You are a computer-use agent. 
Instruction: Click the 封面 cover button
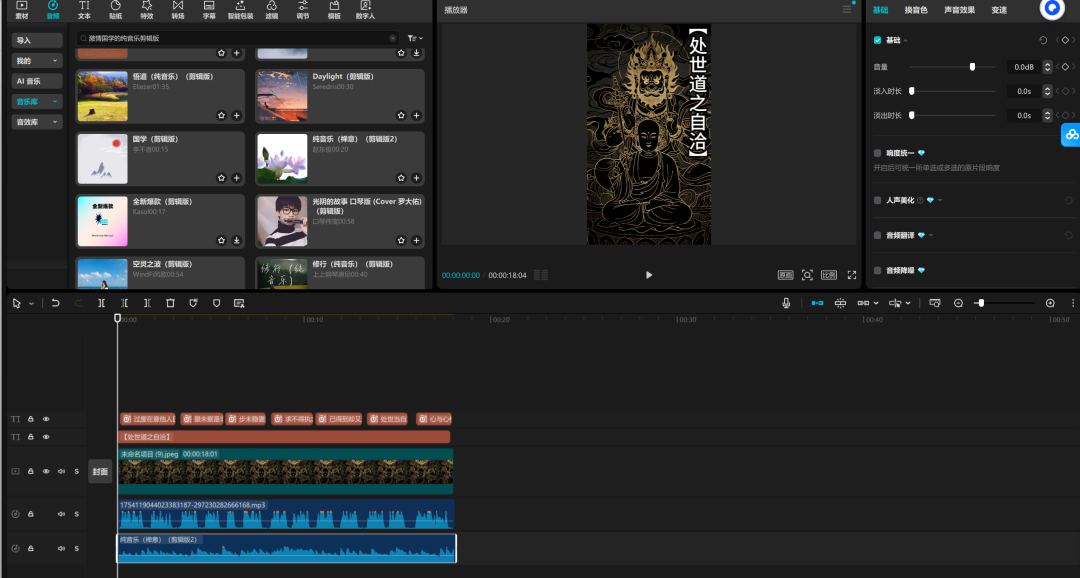coord(101,472)
